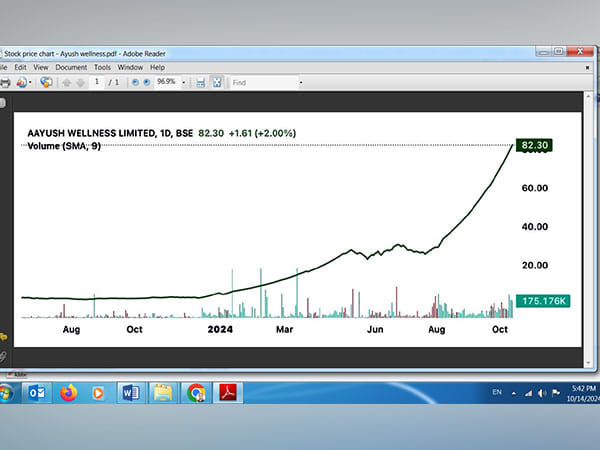The image size is (600, 450).
Task: Open Chrome from the taskbar
Action: (196, 393)
